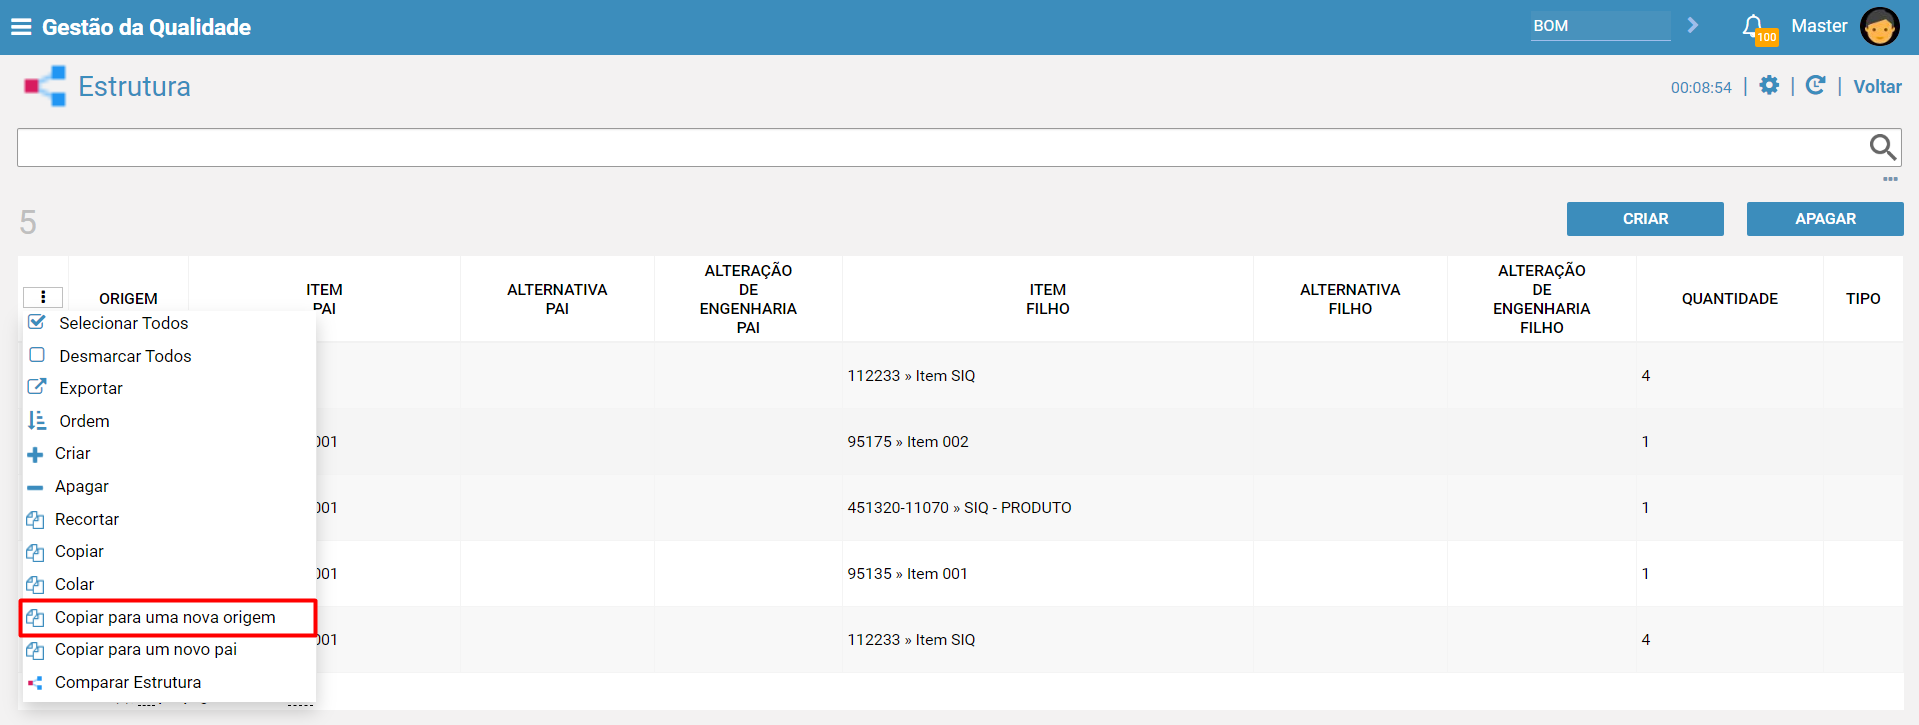The width and height of the screenshot is (1919, 725).
Task: Open the settings gear icon
Action: tap(1769, 86)
